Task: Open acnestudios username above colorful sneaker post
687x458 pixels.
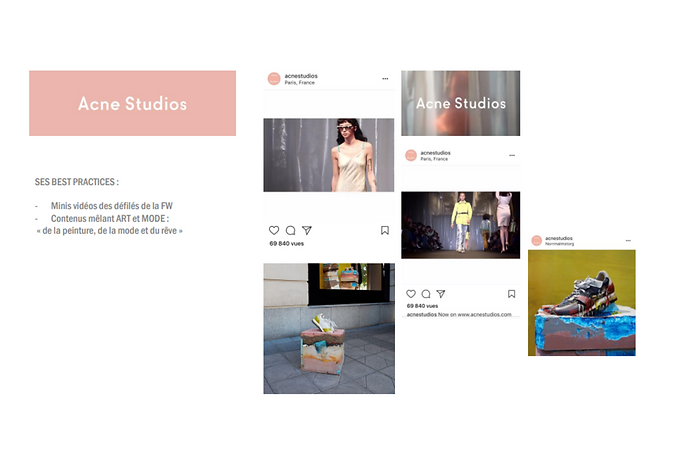Action: click(559, 238)
